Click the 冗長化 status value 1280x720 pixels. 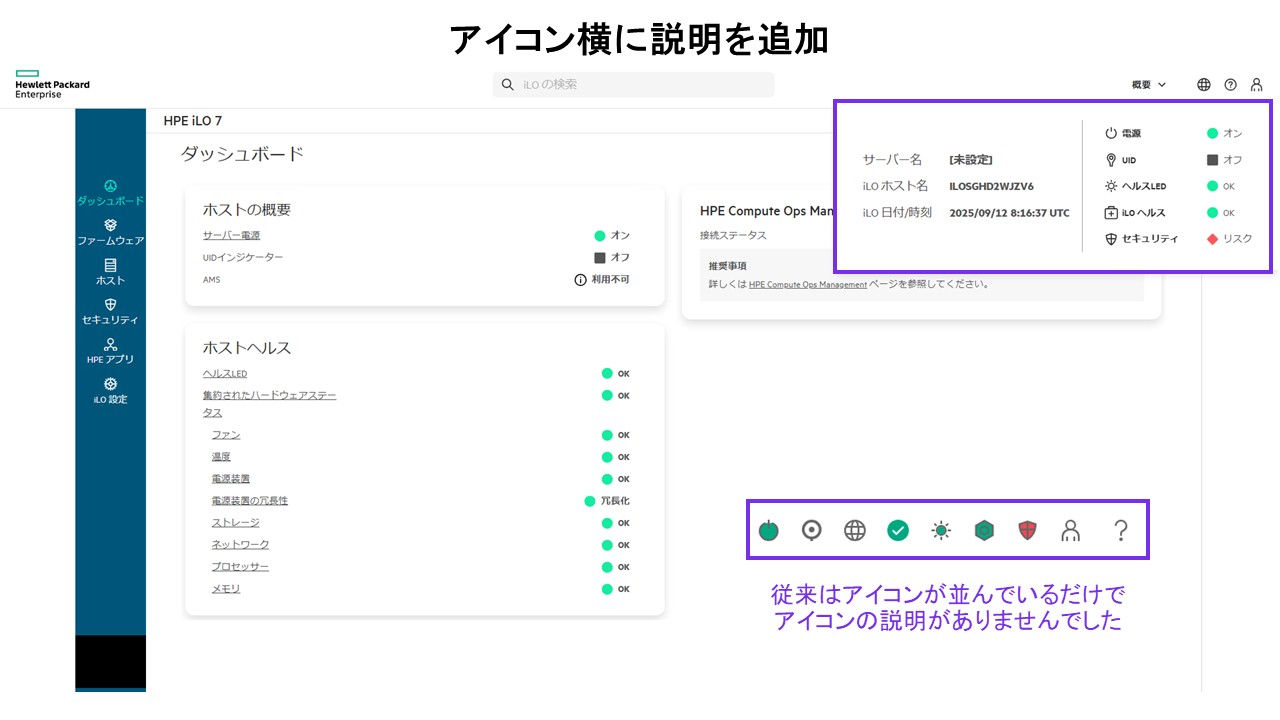[x=607, y=501]
